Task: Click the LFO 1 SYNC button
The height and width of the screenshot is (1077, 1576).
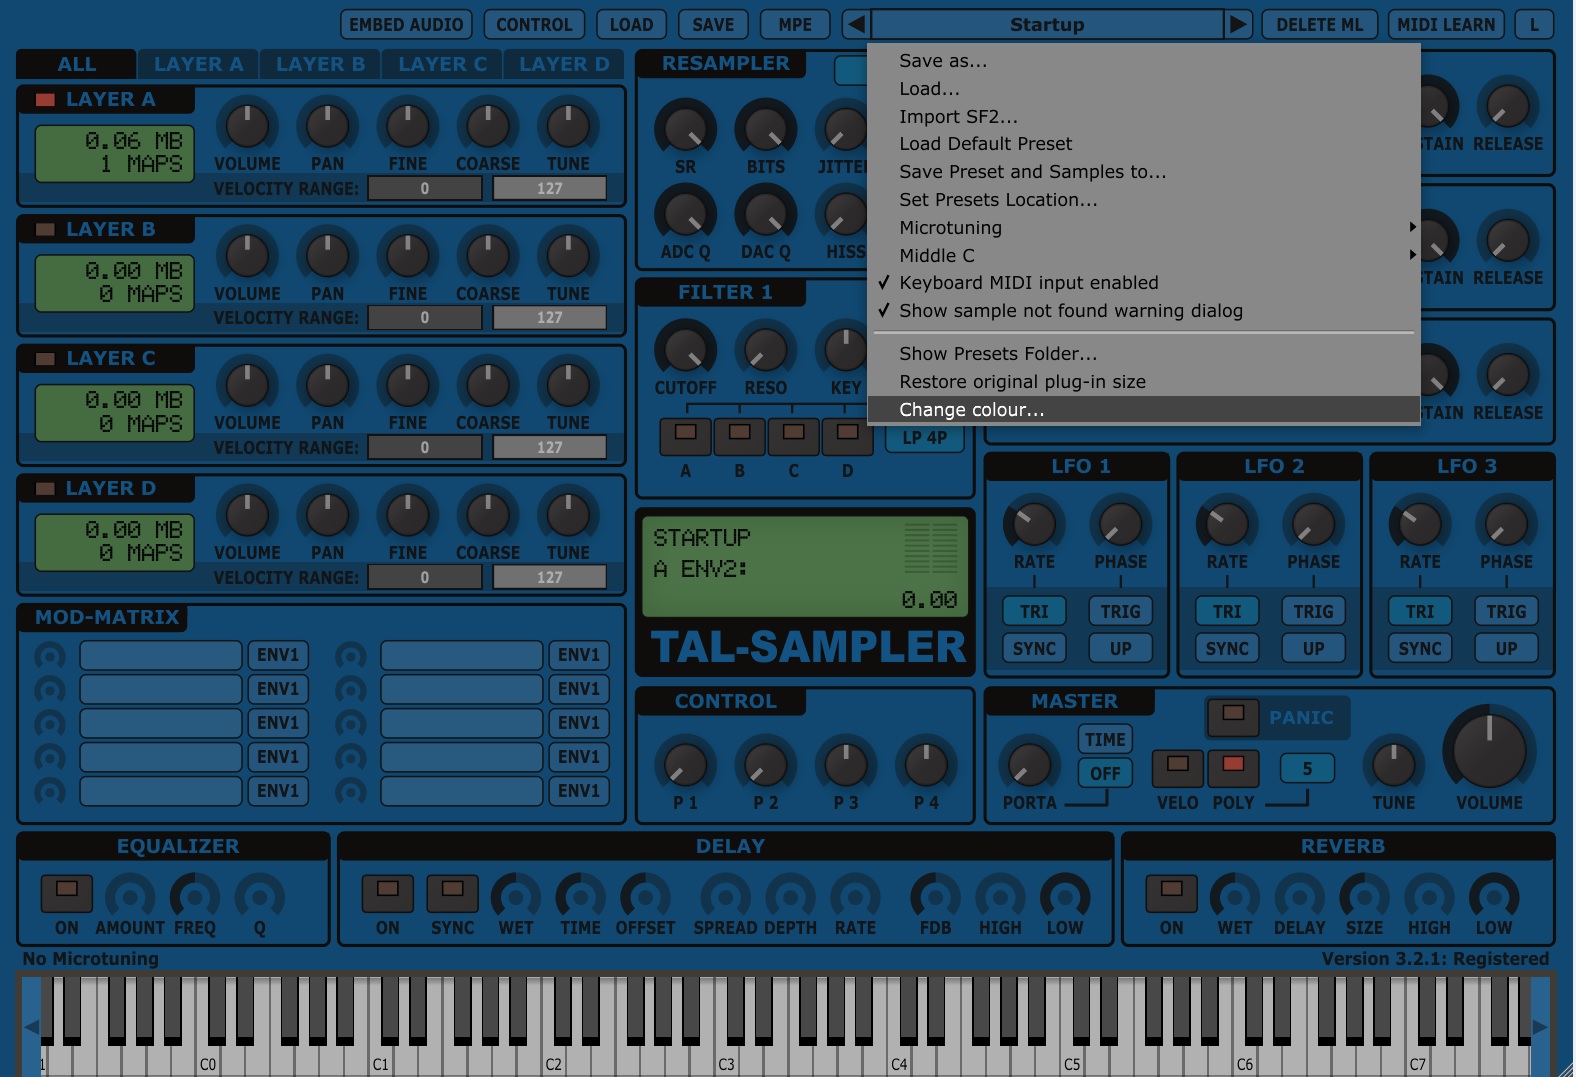Action: (1034, 648)
